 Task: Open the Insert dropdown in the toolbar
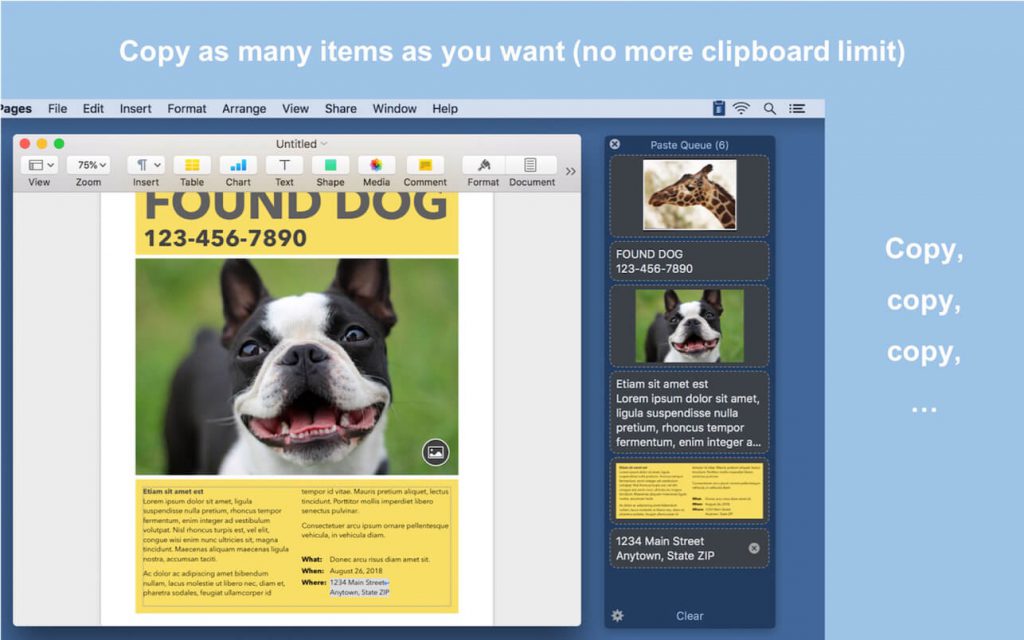point(145,167)
